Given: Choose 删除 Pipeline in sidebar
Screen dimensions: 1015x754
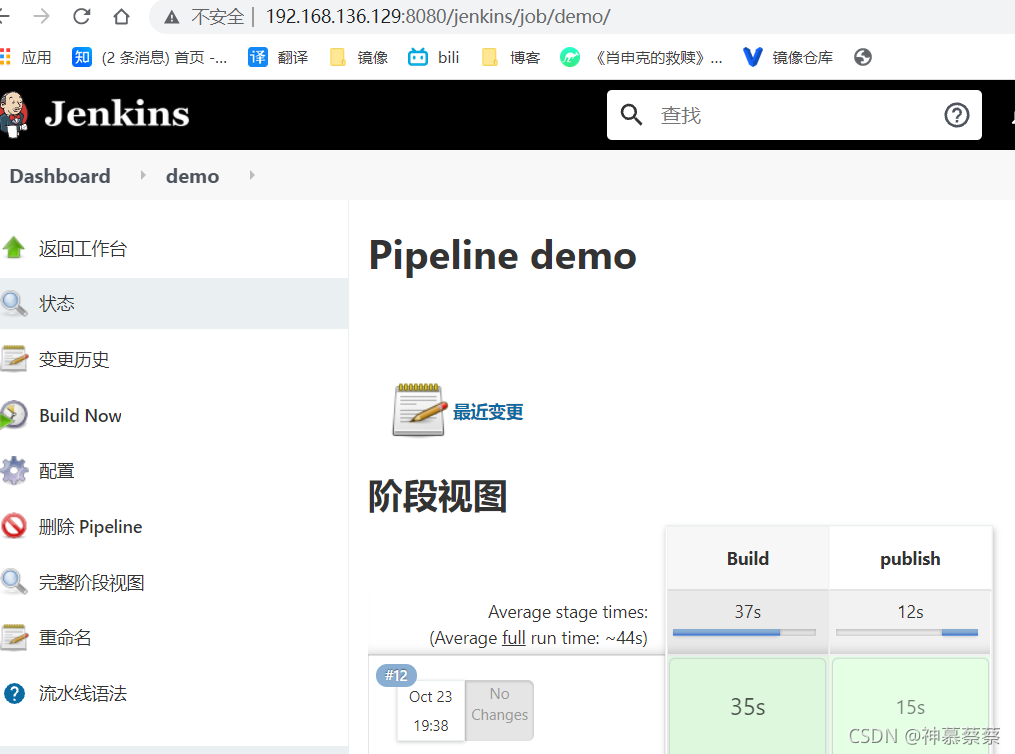Looking at the screenshot, I should 91,527.
